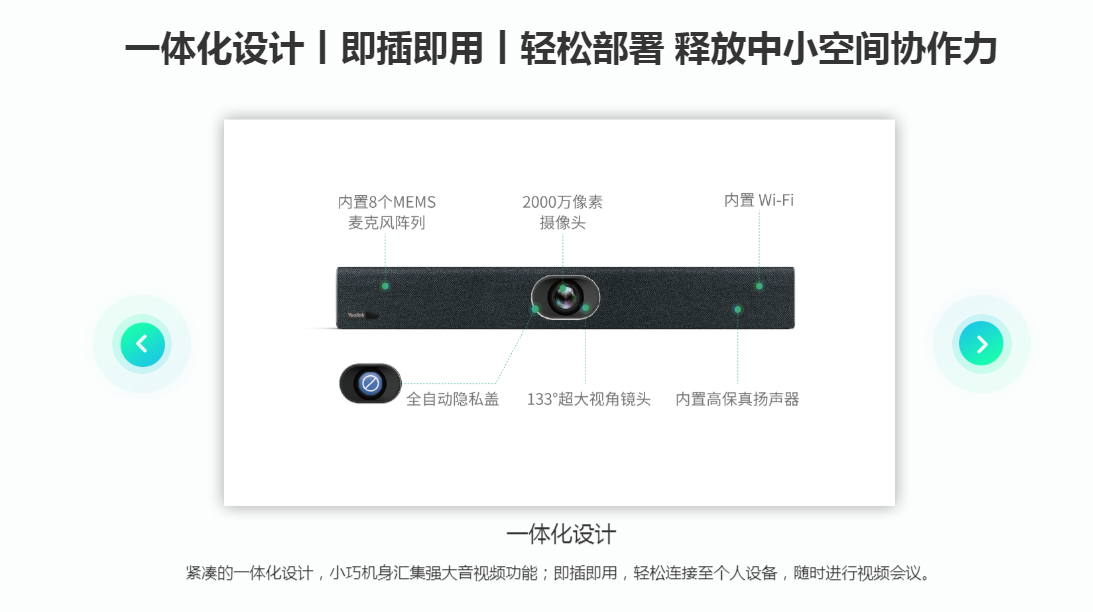Click the green dot left of the lens

(x=535, y=309)
